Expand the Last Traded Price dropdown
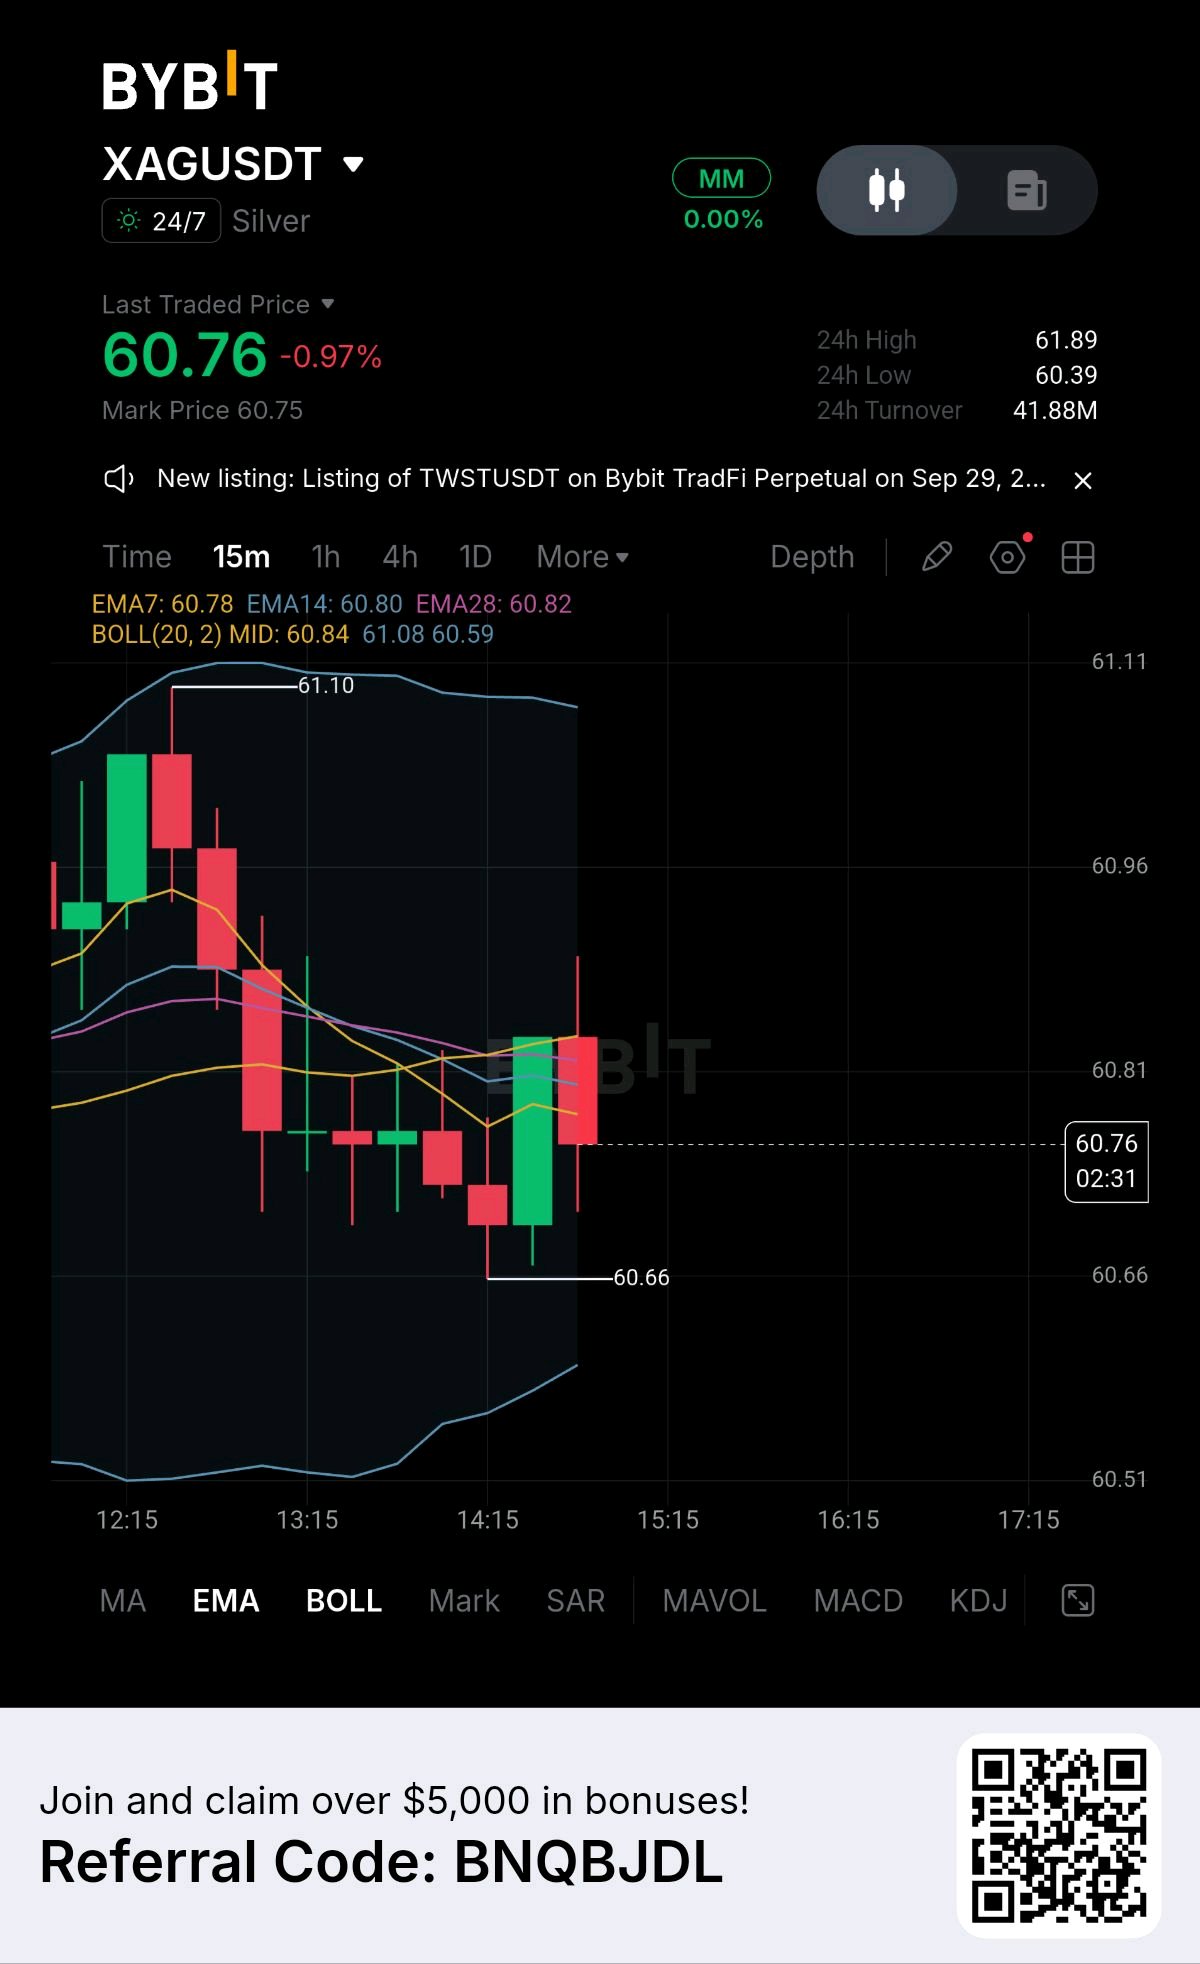The width and height of the screenshot is (1200, 1964). click(218, 304)
